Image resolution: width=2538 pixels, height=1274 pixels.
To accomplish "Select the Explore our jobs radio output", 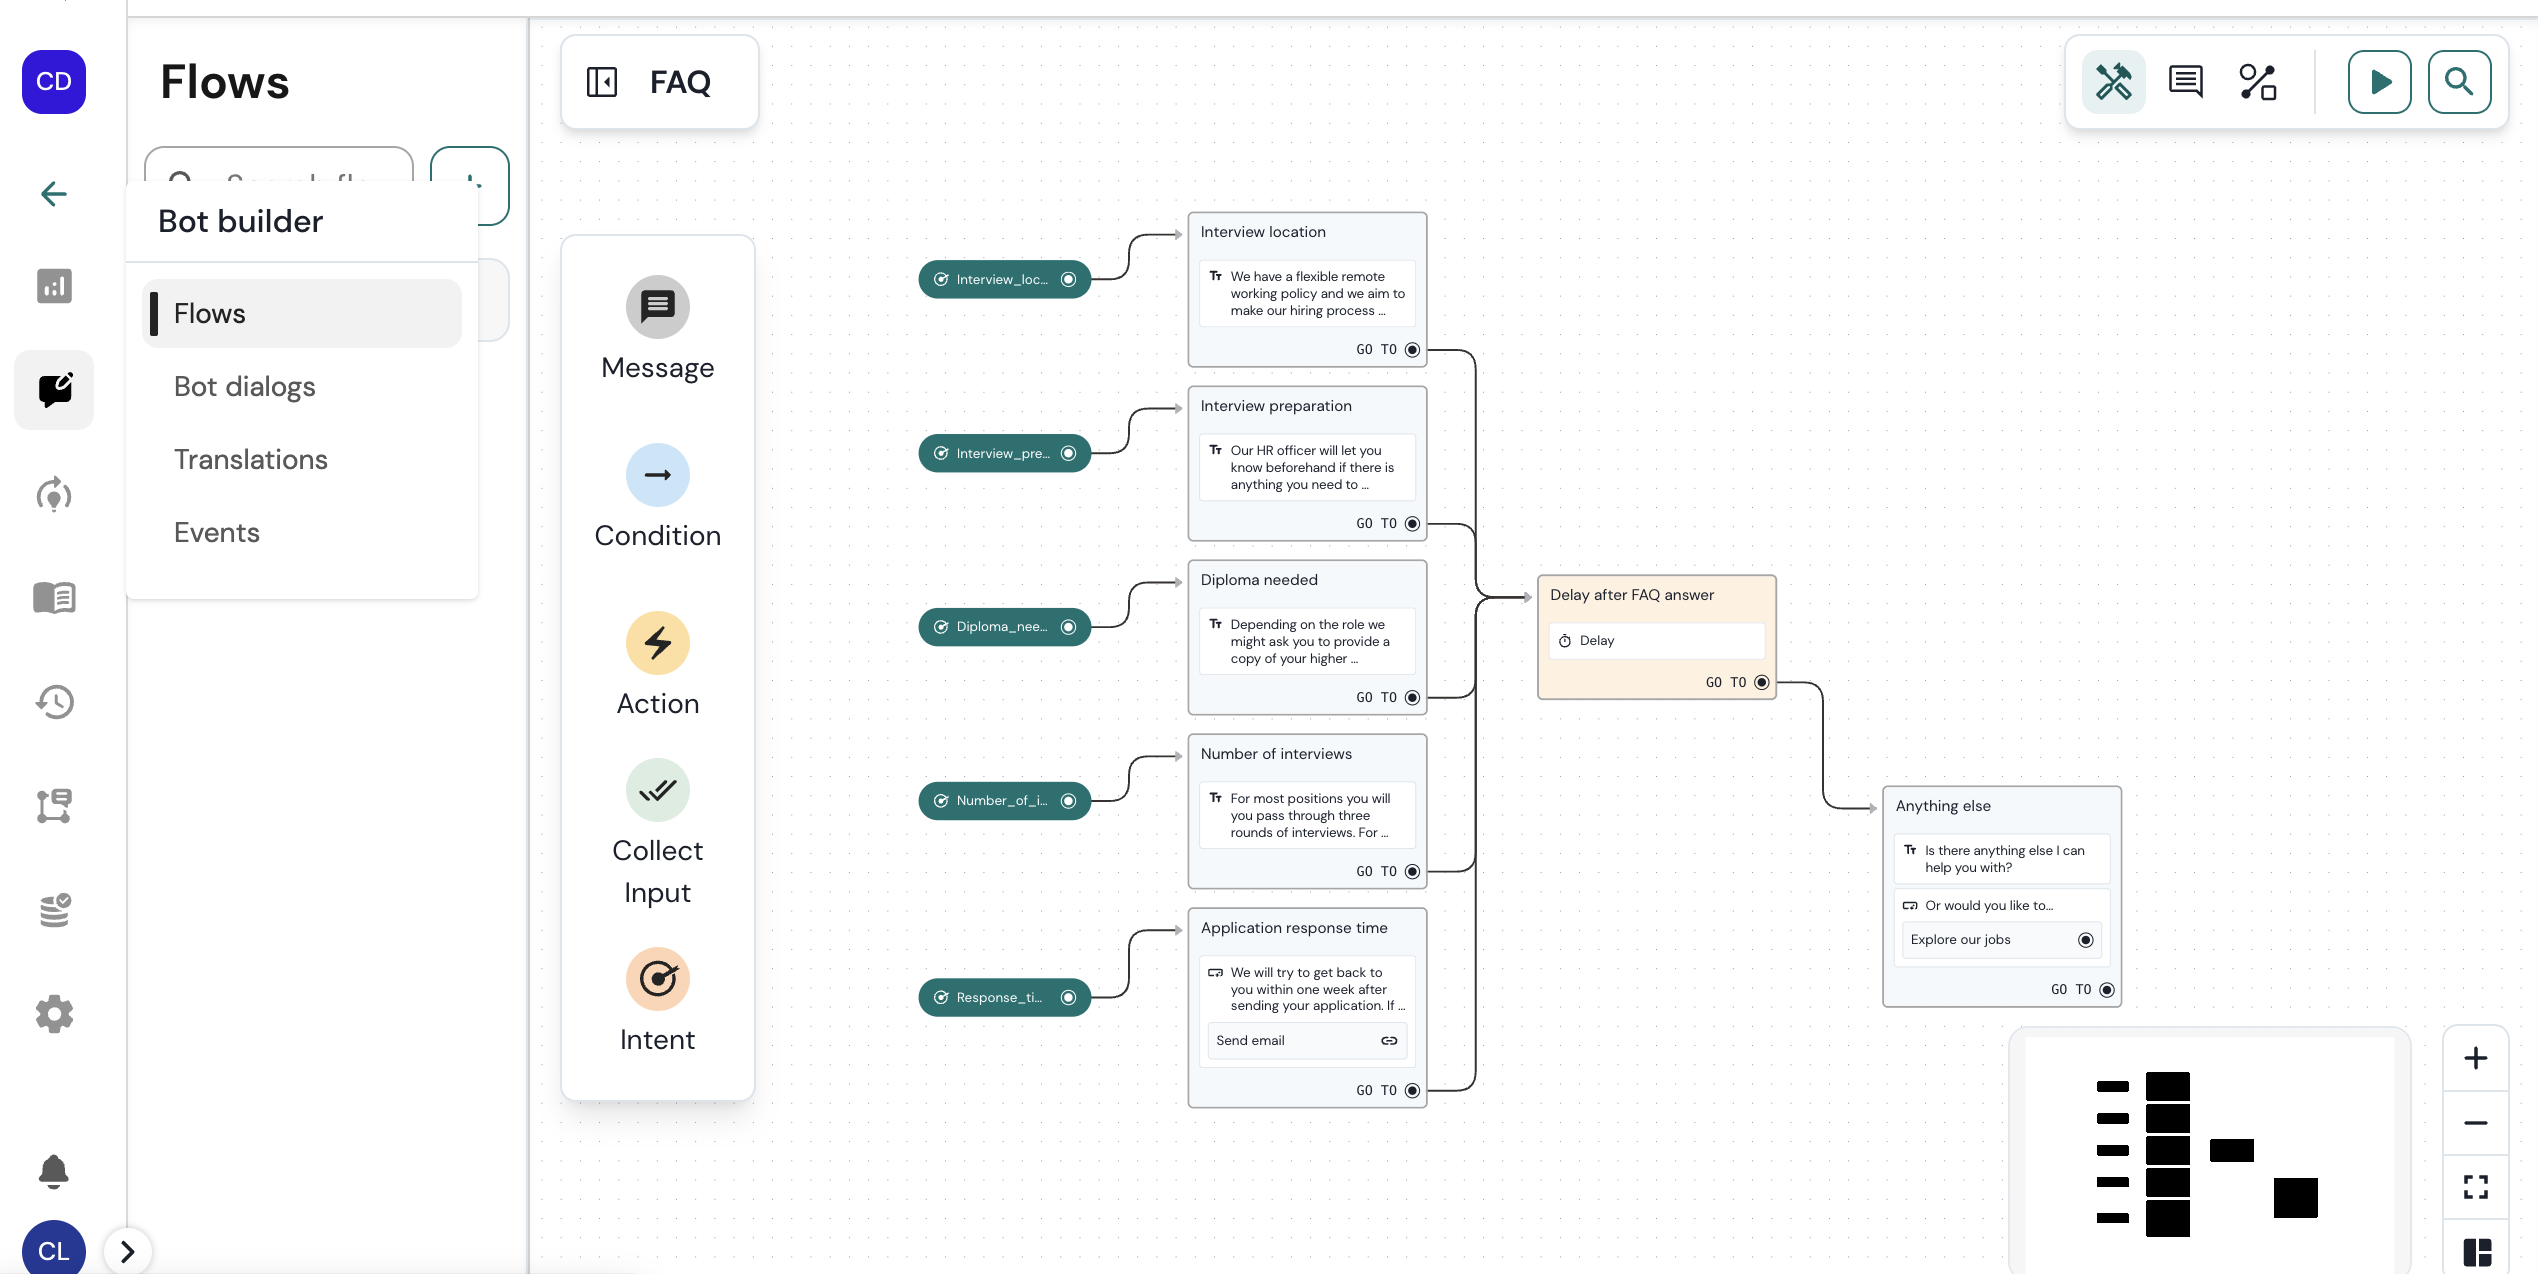I will (2085, 940).
